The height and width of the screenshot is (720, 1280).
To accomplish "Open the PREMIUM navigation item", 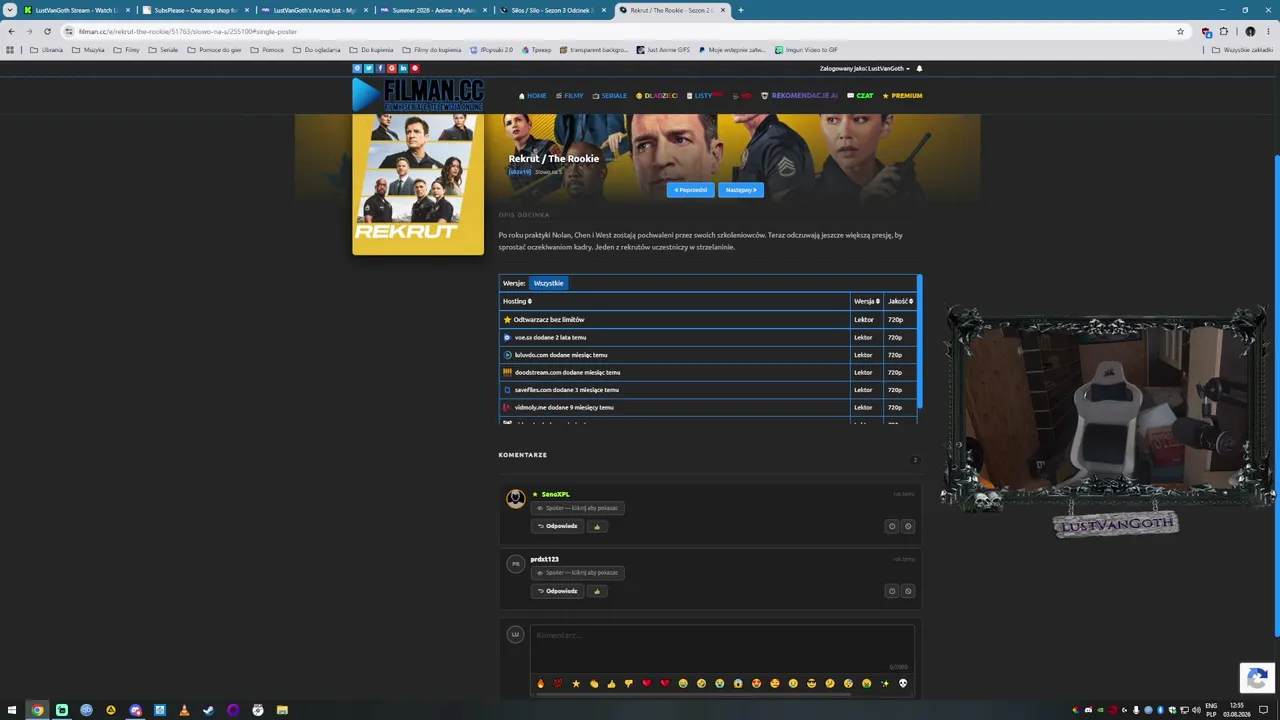I will [x=902, y=96].
